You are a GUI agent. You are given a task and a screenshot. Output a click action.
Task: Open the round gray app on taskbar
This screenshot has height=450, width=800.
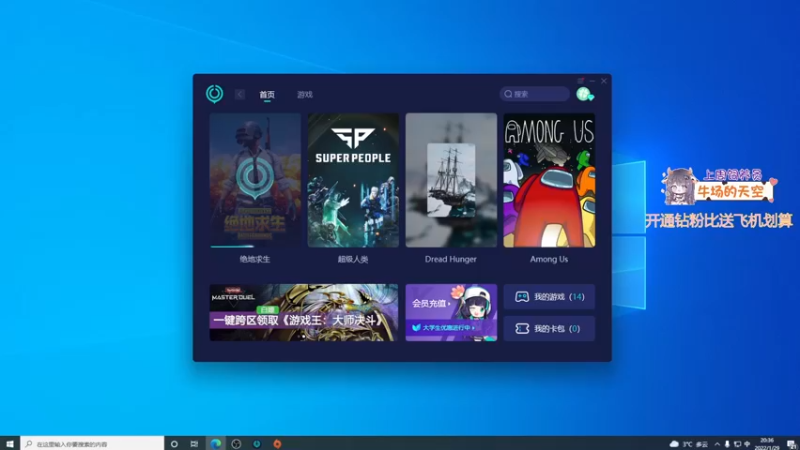click(x=236, y=444)
